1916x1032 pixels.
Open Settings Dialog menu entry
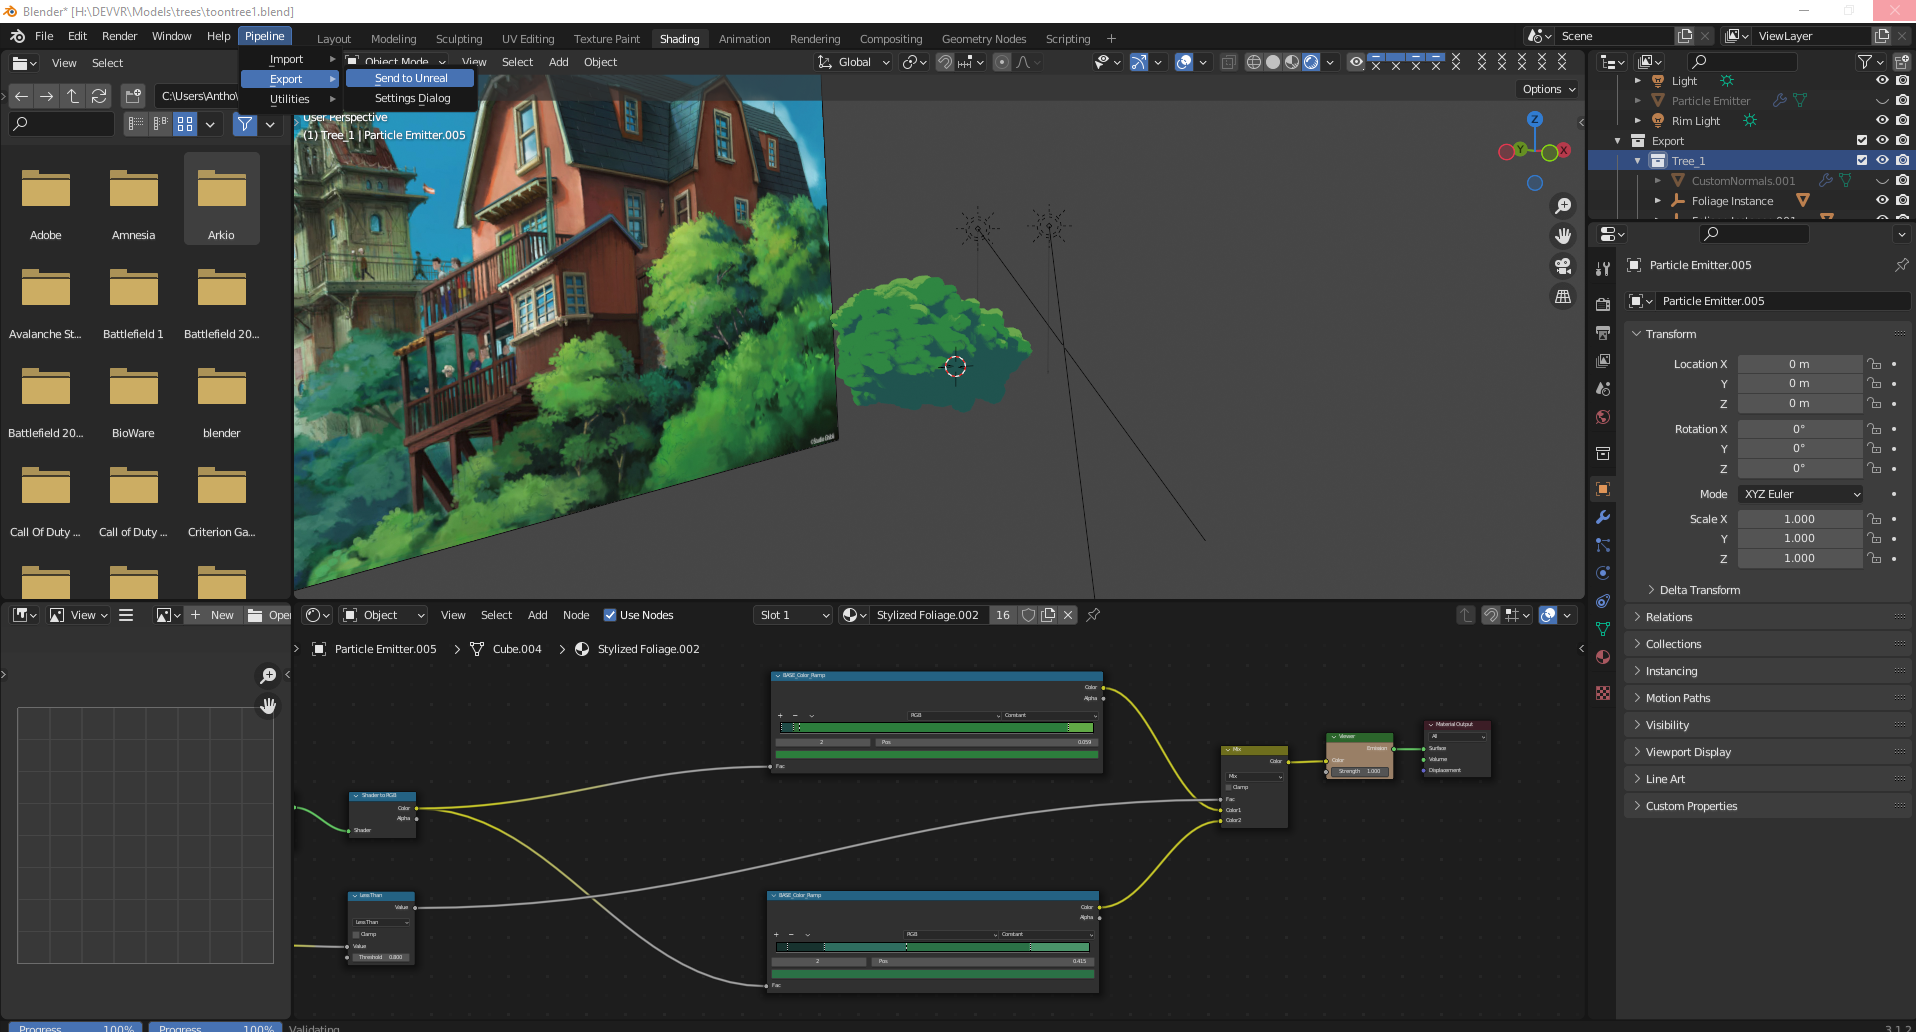pos(412,98)
